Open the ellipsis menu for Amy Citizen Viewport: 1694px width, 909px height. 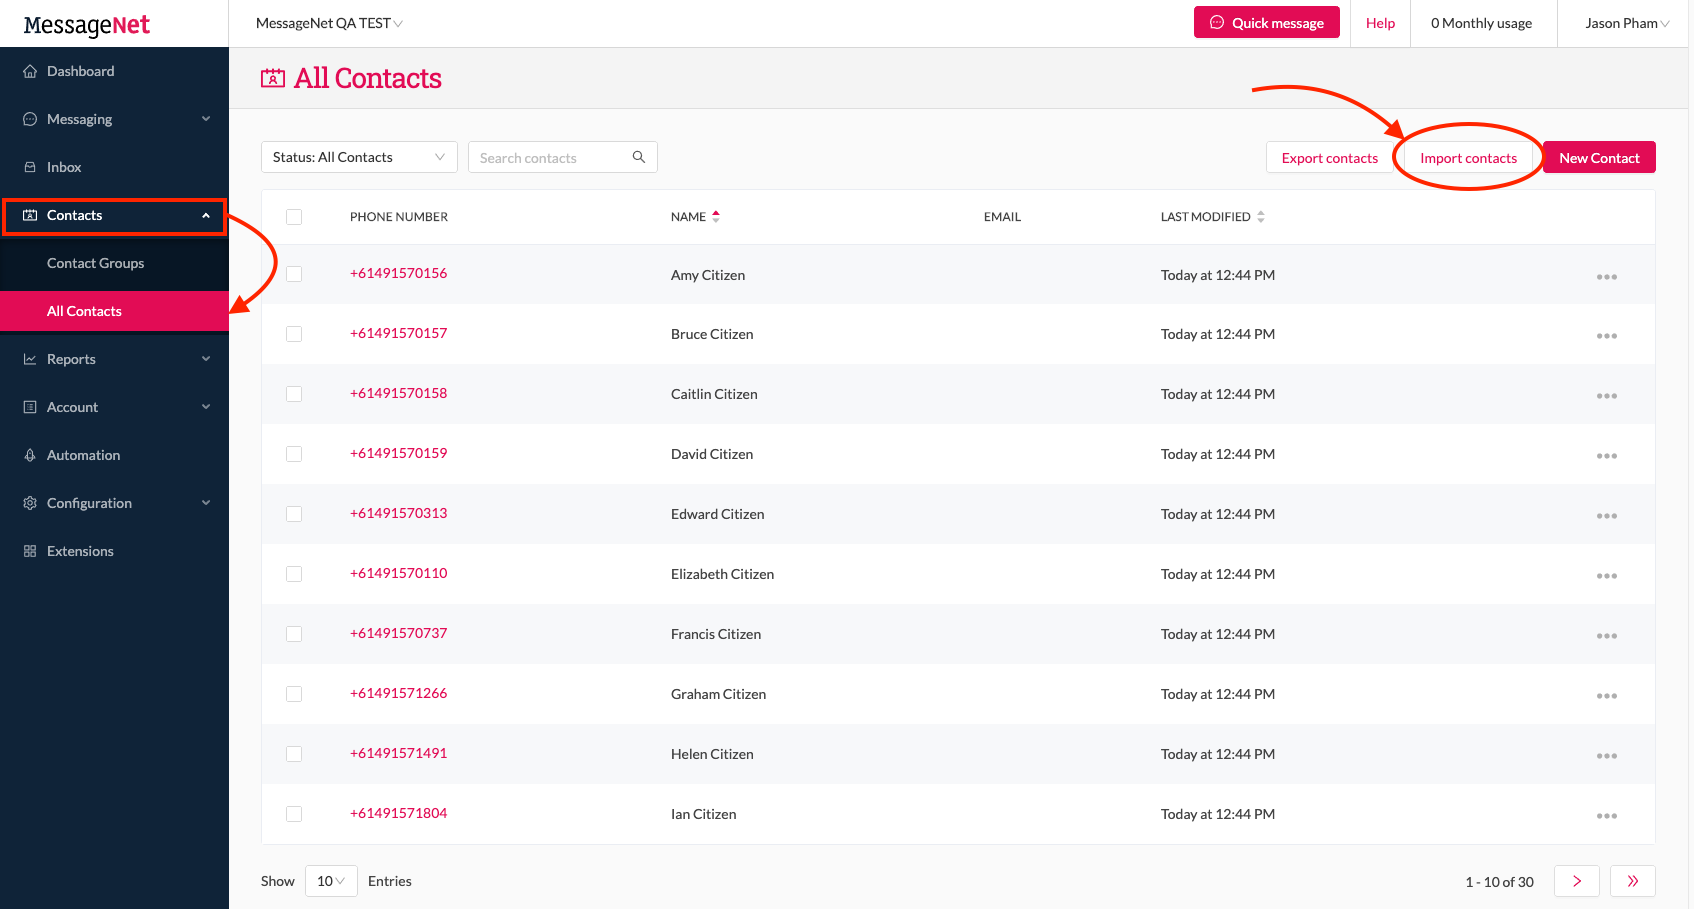click(x=1607, y=275)
